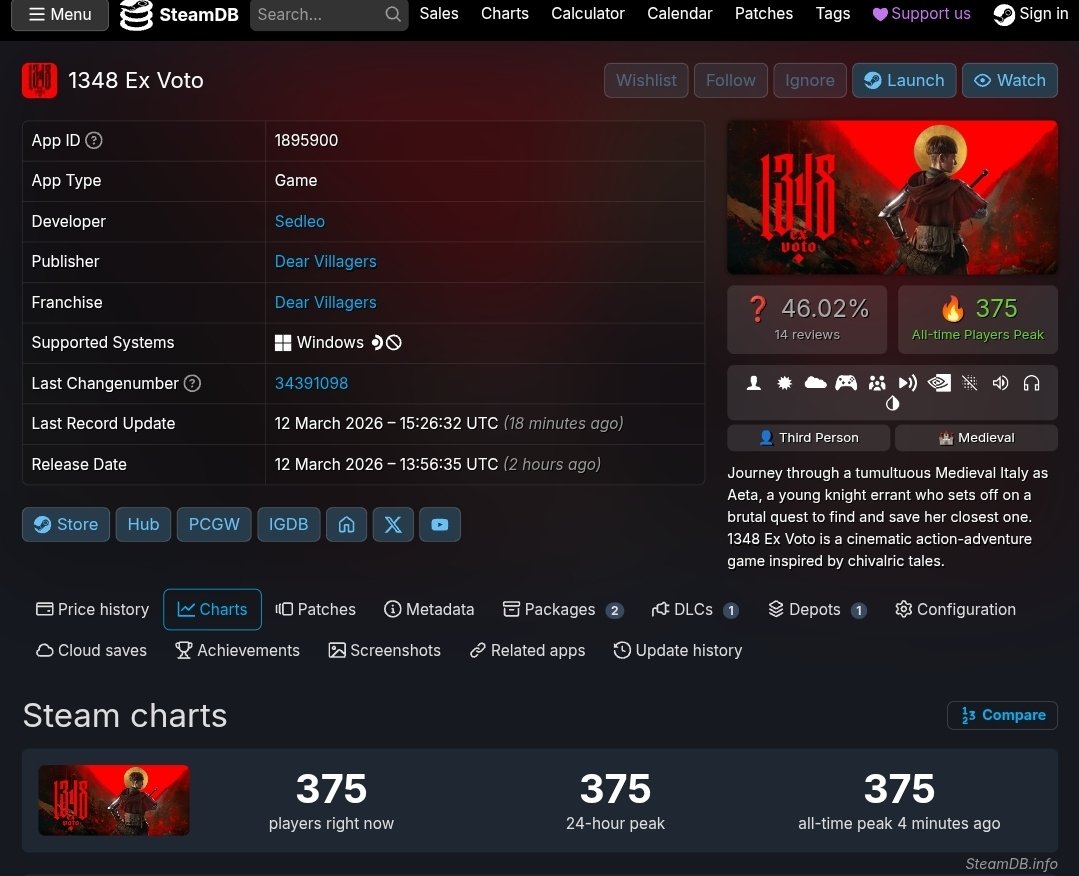
Task: Click the Compare button
Action: pos(1003,715)
